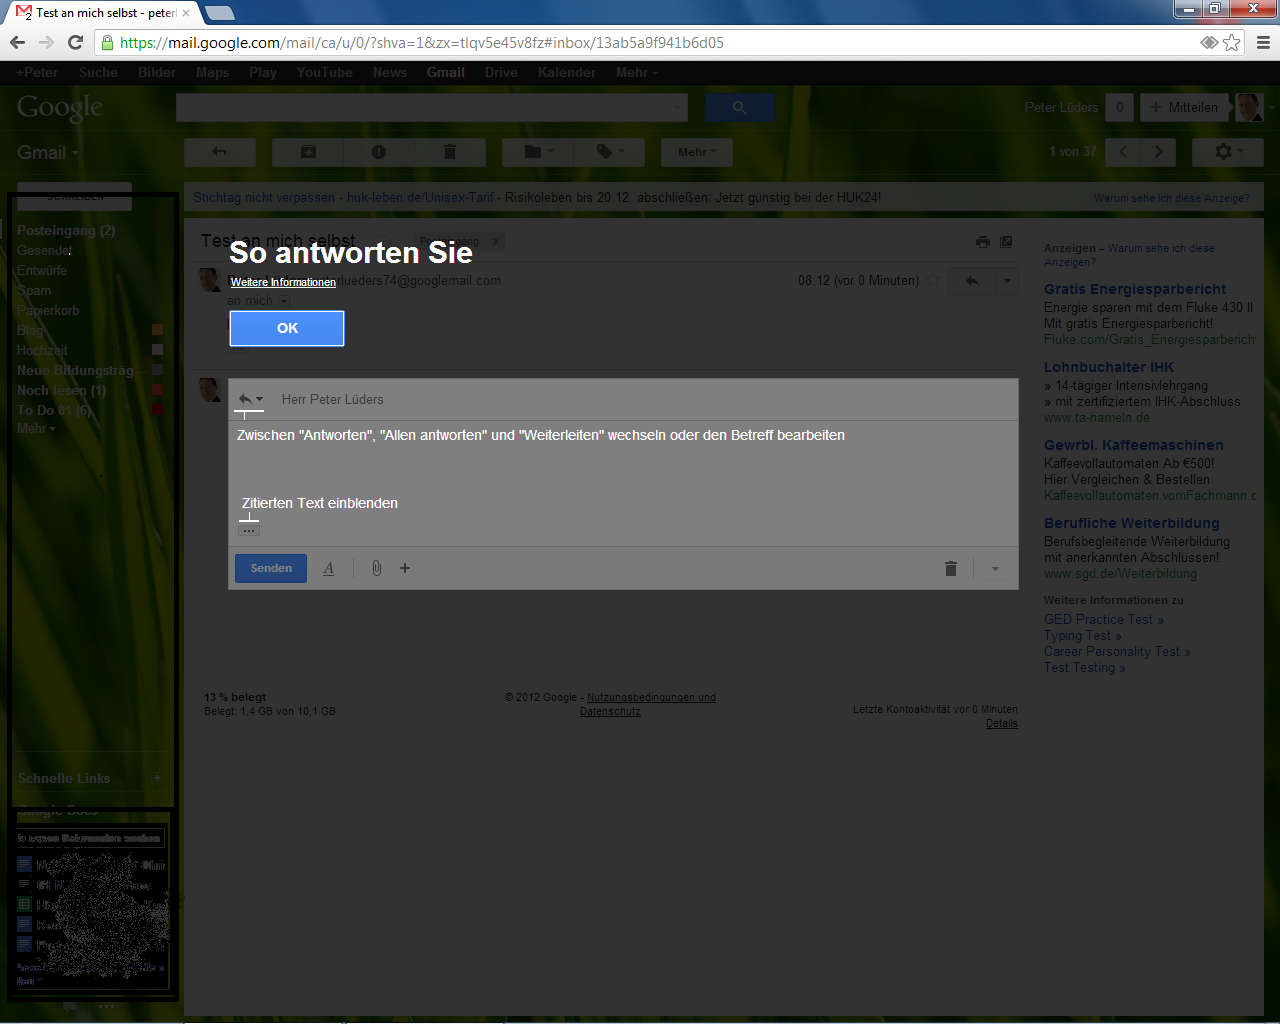Click the reply arrow button beside the star
Screen dimensions: 1280x1024
972,281
